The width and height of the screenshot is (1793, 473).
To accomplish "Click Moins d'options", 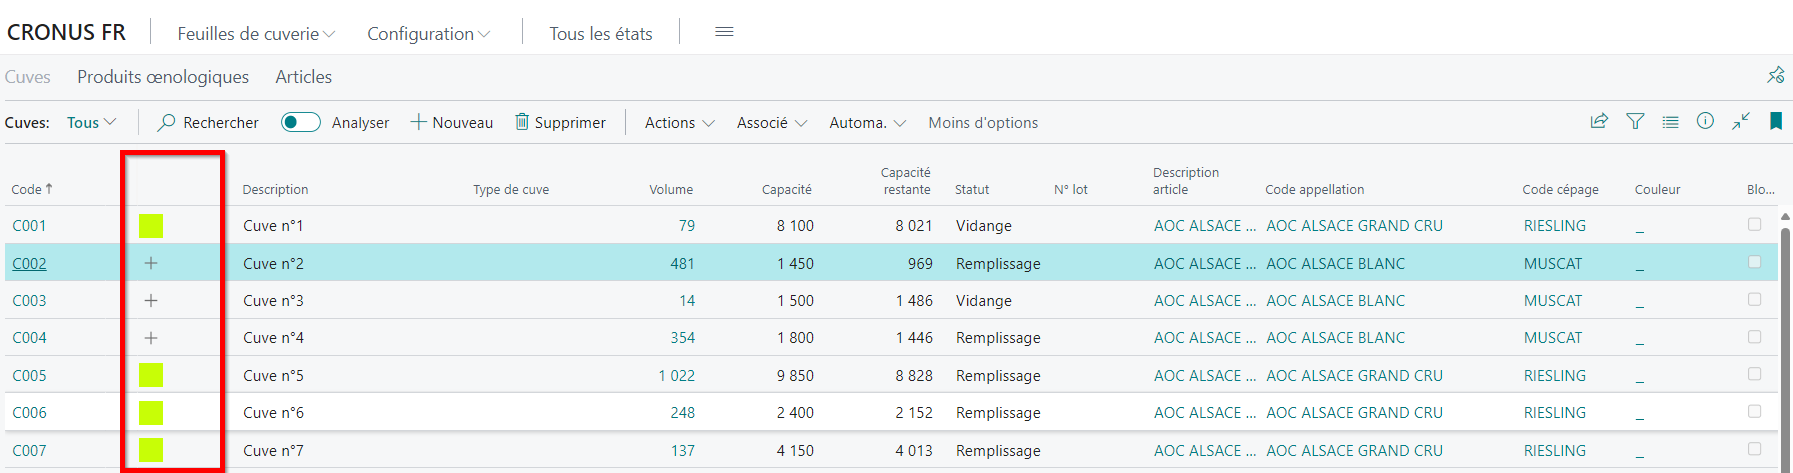I will click(x=983, y=122).
